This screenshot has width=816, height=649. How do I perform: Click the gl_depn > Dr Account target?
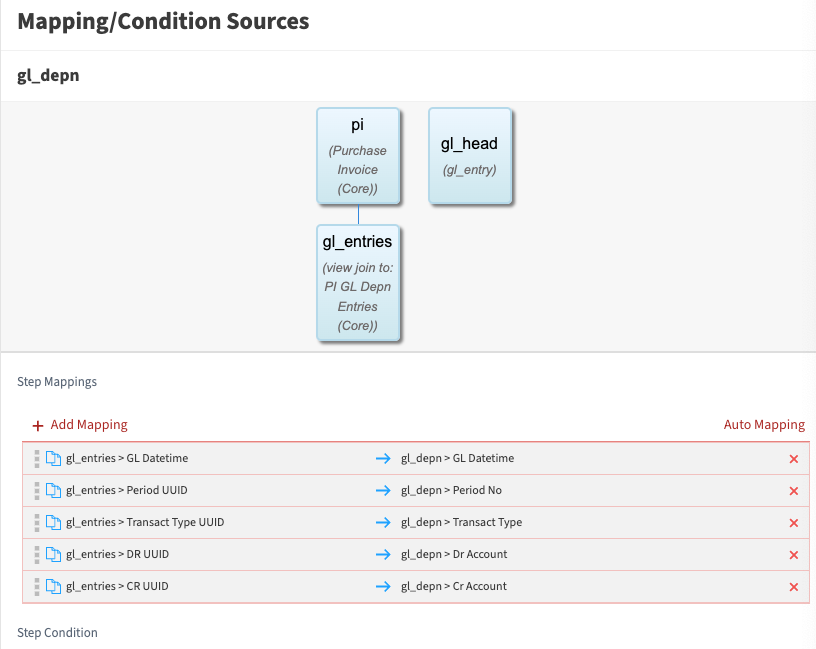[x=454, y=555]
